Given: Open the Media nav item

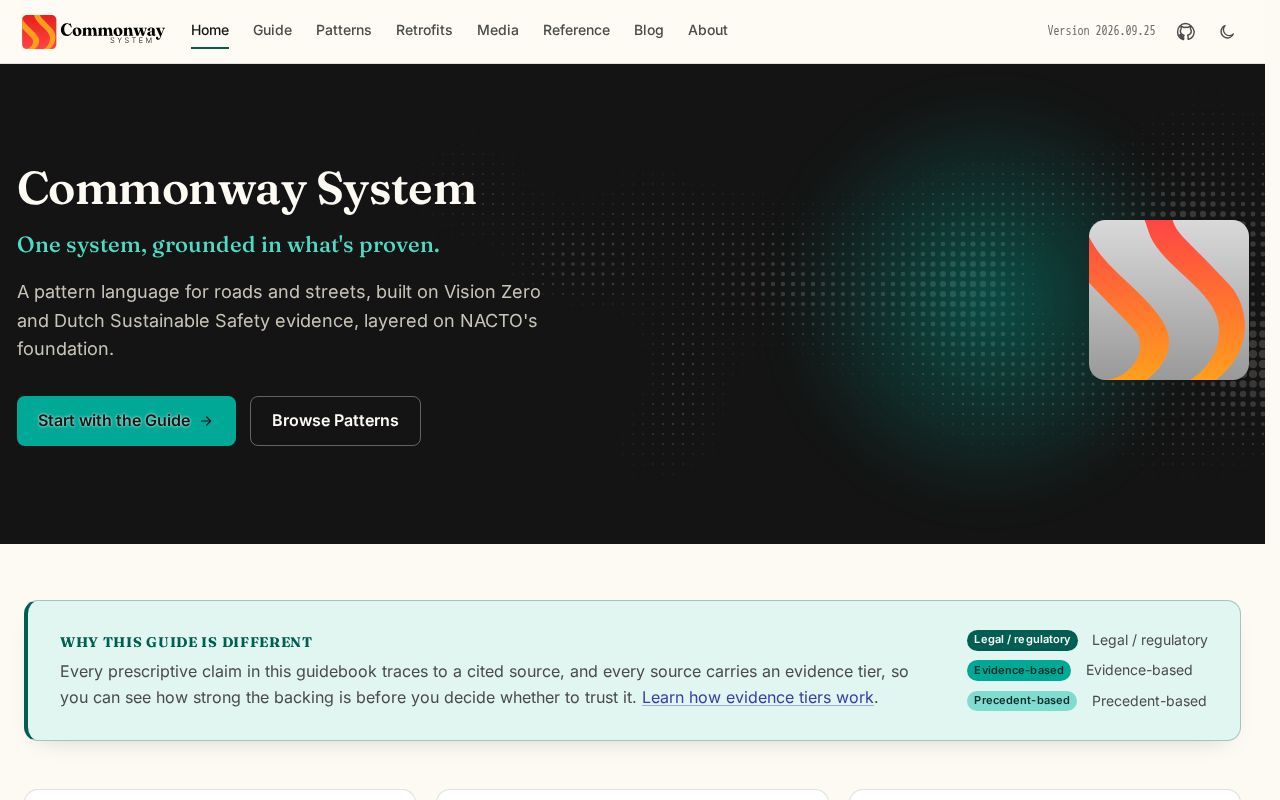Looking at the screenshot, I should click(x=498, y=30).
